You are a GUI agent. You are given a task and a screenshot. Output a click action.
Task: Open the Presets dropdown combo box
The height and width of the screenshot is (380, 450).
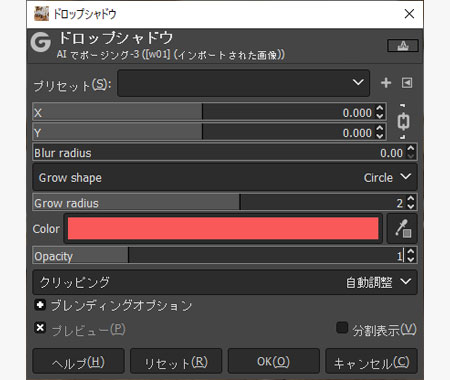(243, 83)
